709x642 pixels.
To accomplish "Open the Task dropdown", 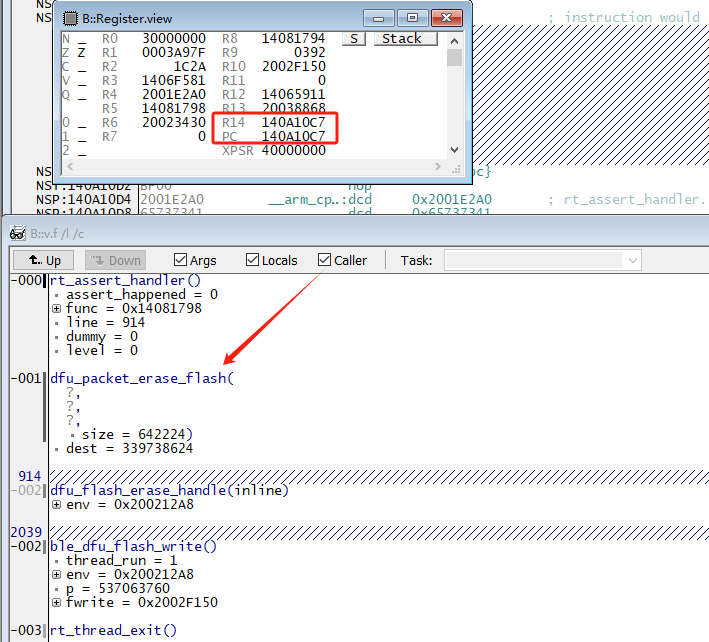I will (633, 260).
